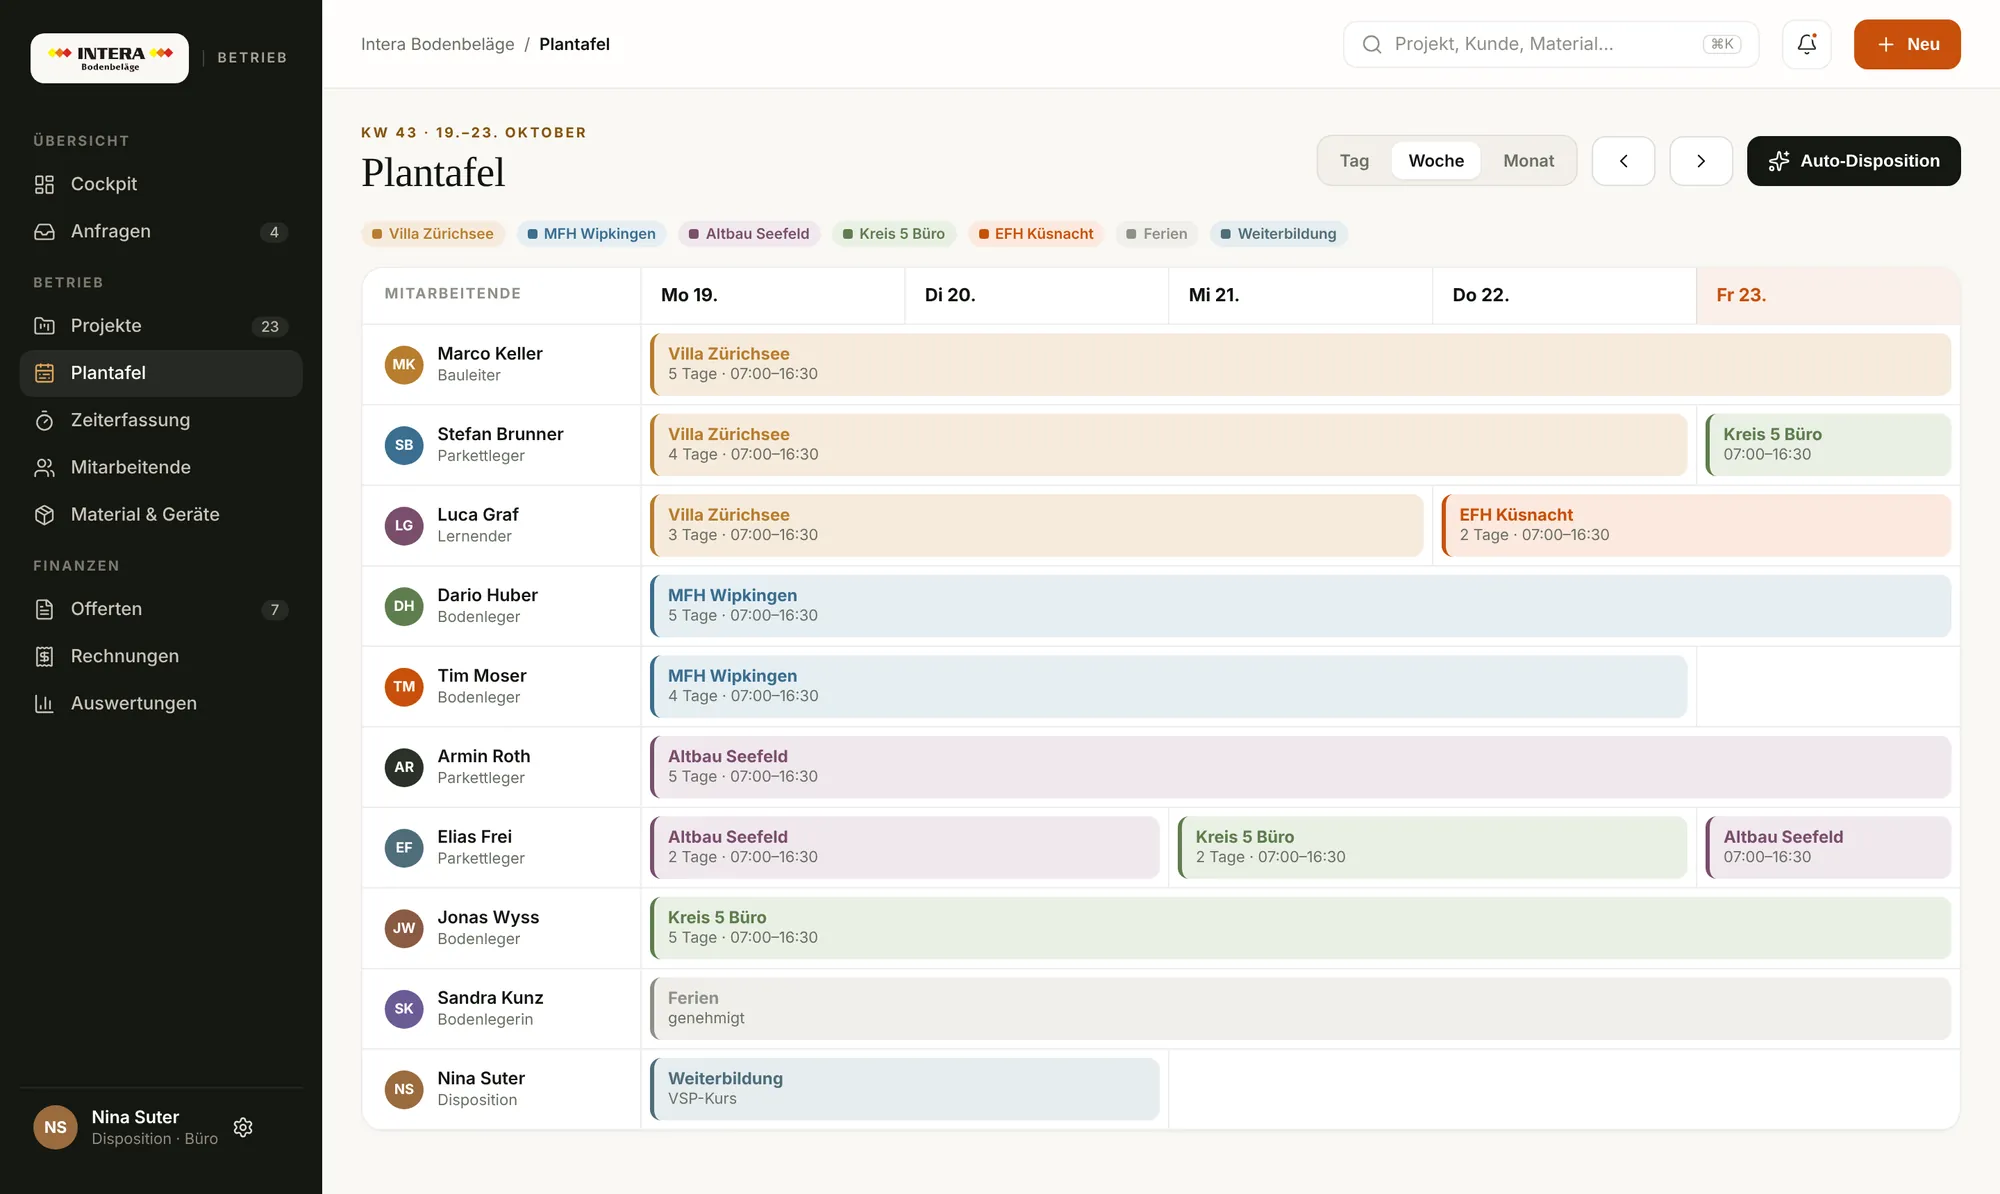Go to the next week with the right chevron
The image size is (2000, 1194).
click(x=1701, y=161)
